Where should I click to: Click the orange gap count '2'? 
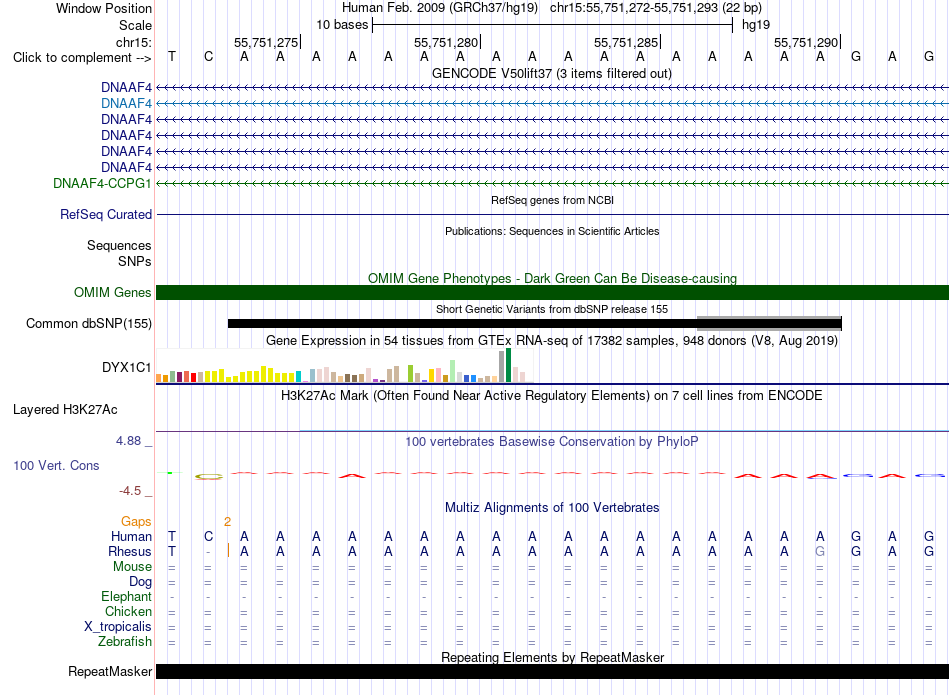tap(227, 522)
